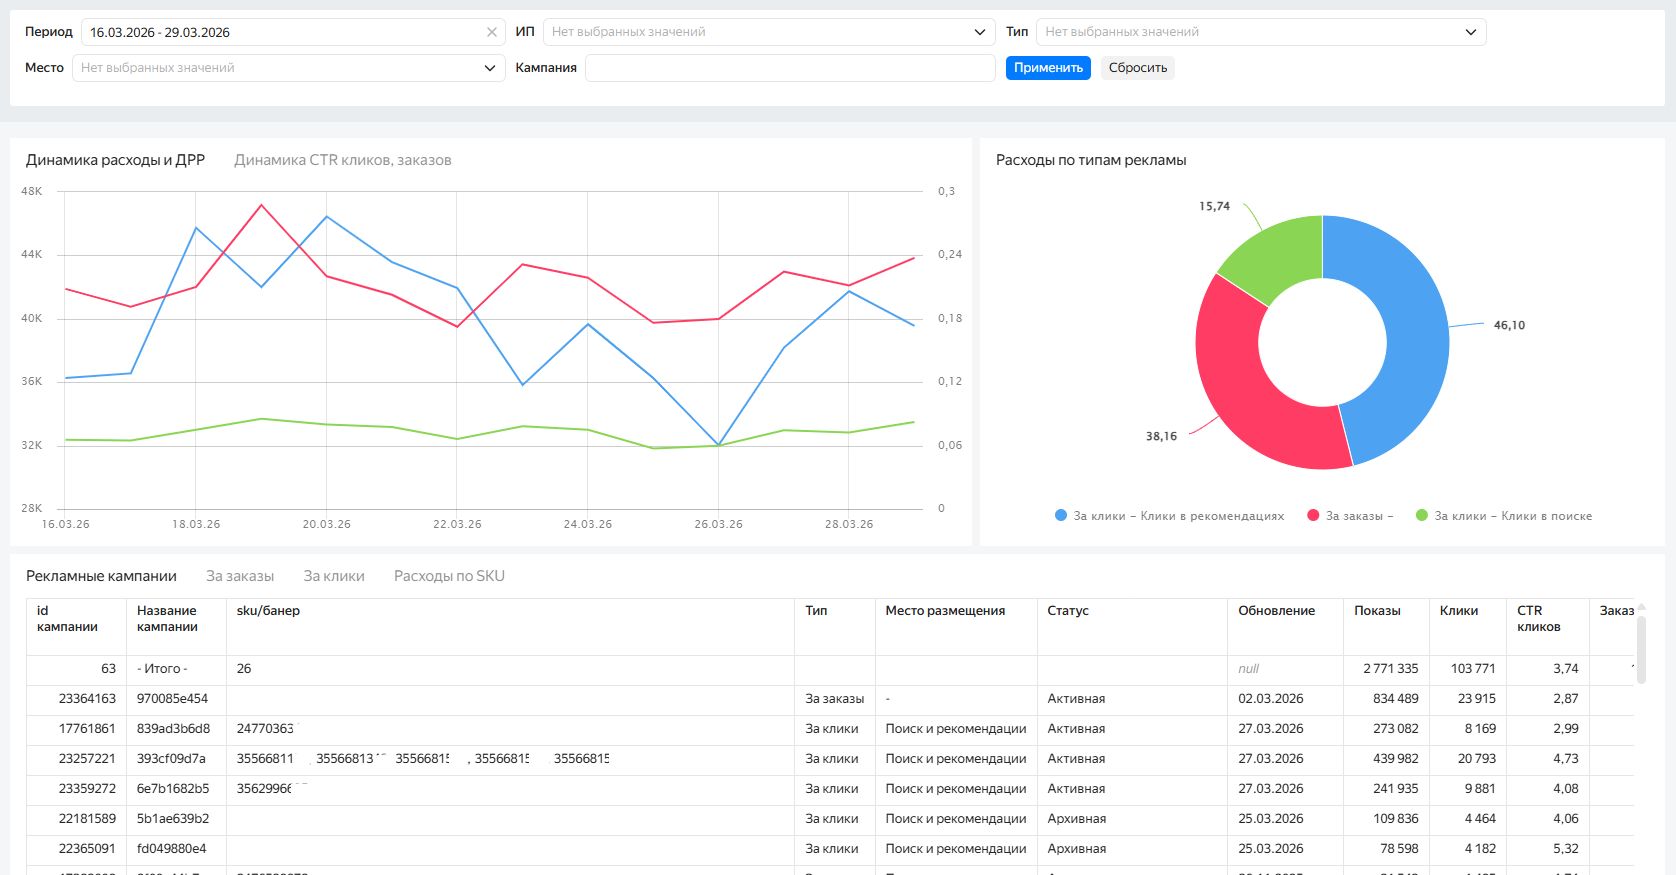Click the Период date range field
1676x875 pixels.
point(280,32)
